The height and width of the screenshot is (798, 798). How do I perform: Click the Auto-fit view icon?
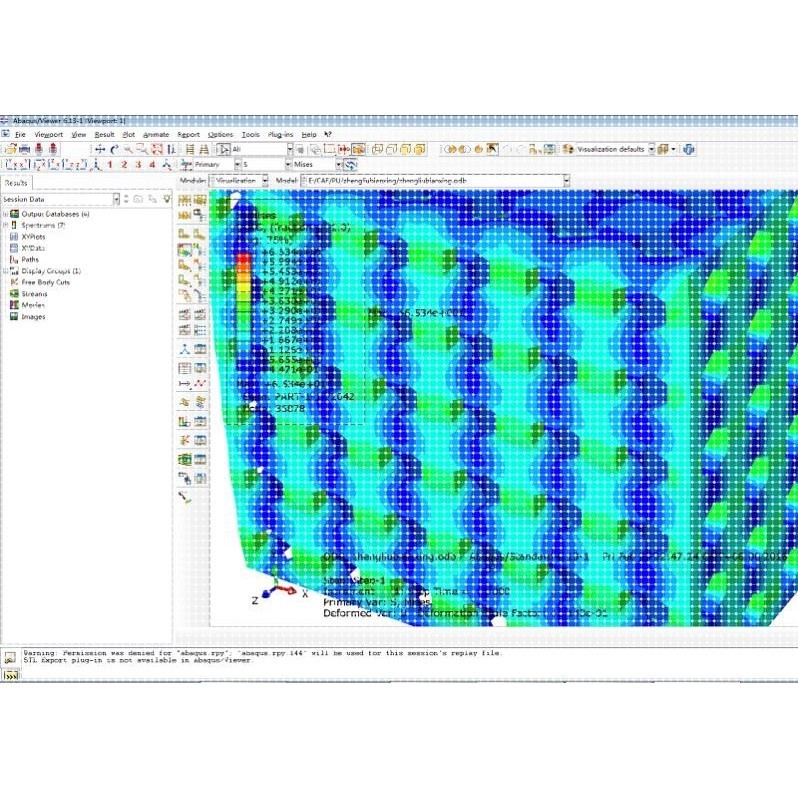157,149
